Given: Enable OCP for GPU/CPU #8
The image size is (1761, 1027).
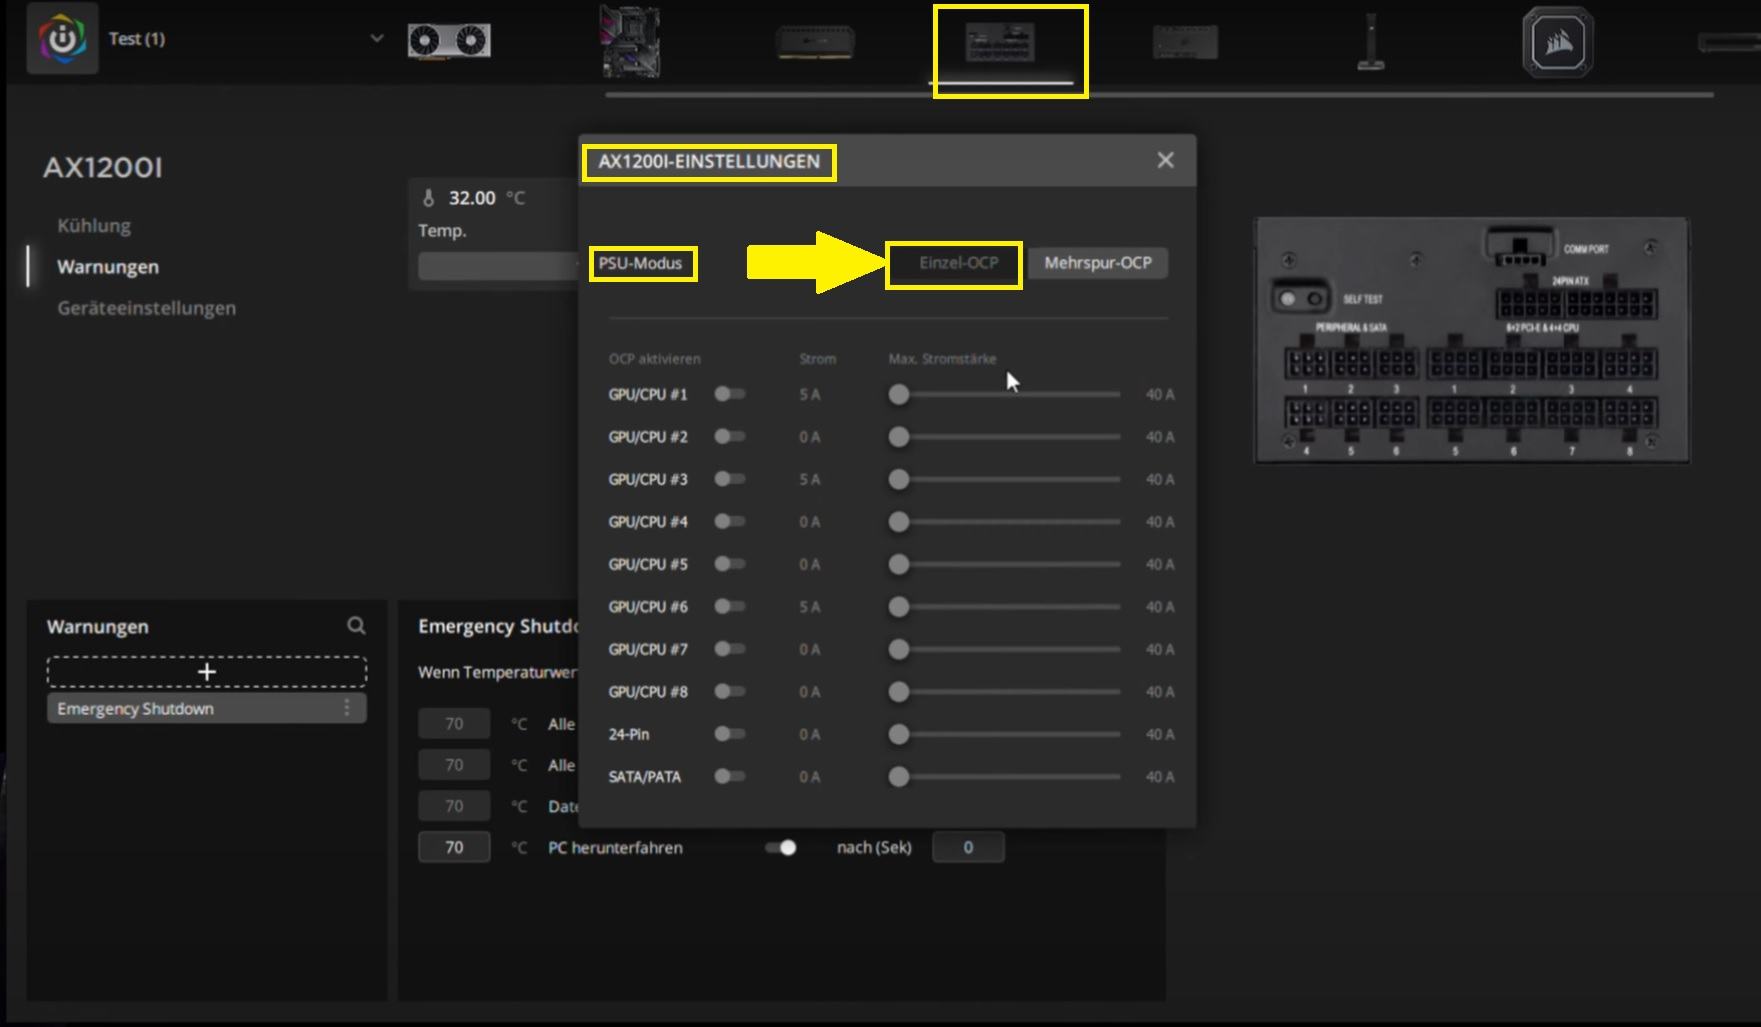Looking at the screenshot, I should 730,692.
